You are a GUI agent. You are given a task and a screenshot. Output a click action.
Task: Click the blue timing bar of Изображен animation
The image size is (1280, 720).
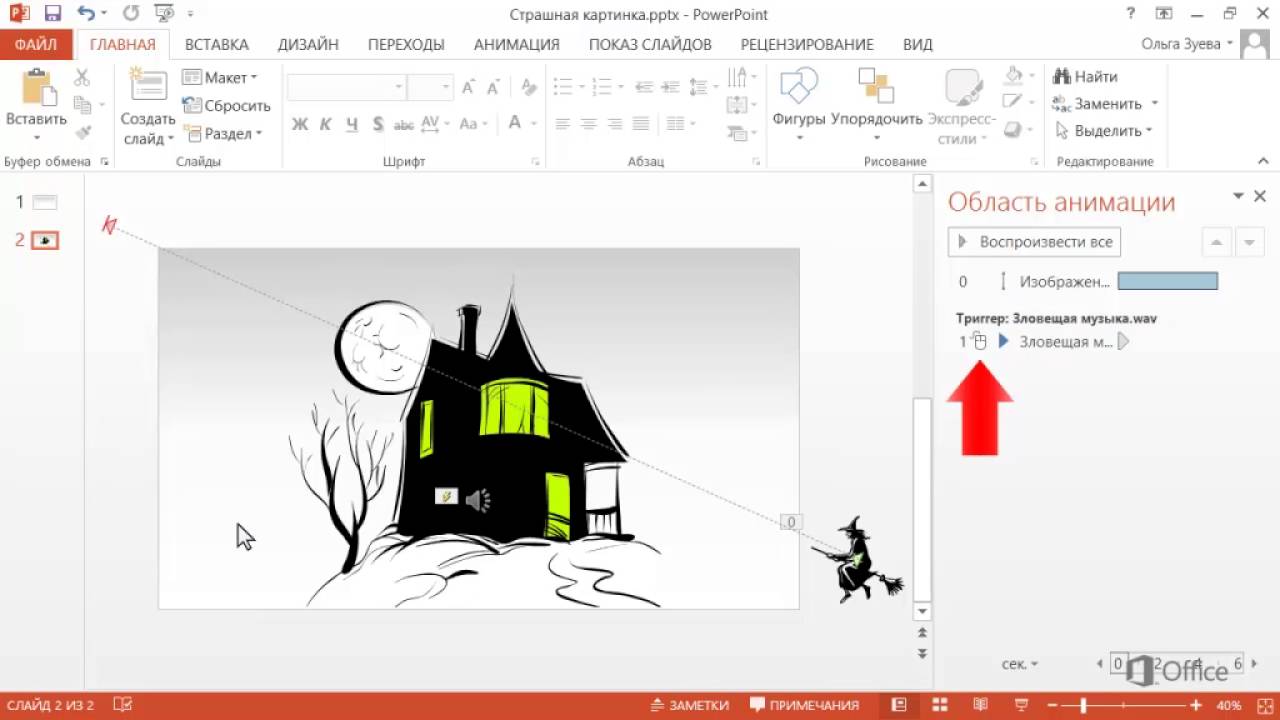pyautogui.click(x=1167, y=281)
